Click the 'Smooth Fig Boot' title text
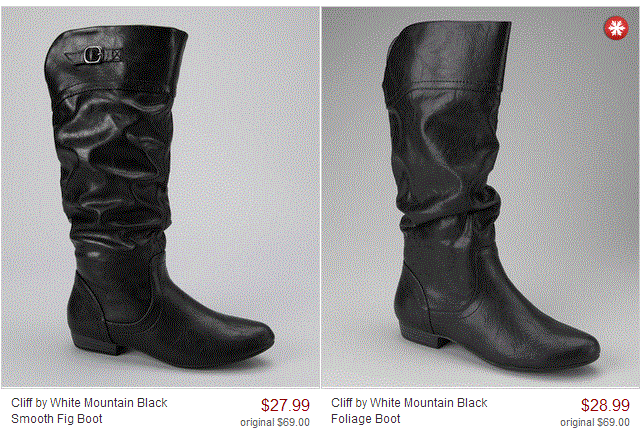642x443 pixels. [x=57, y=419]
